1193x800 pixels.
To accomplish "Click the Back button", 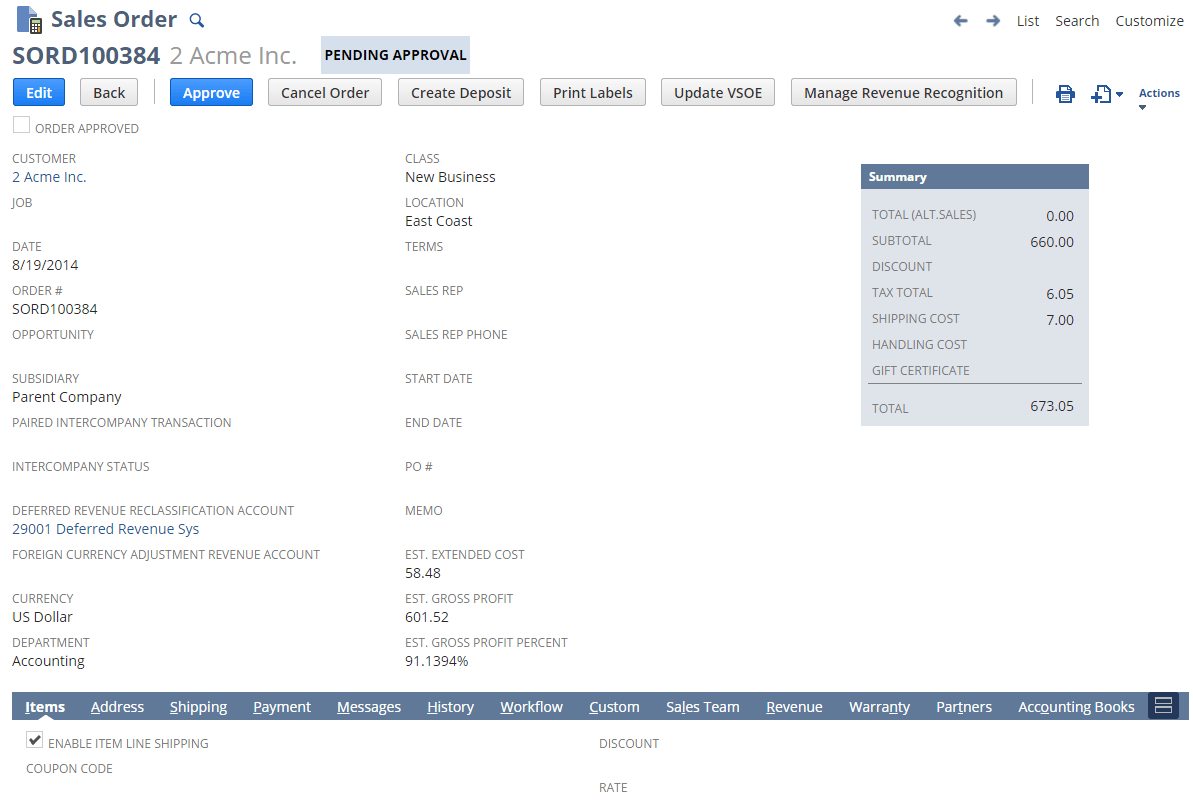I will tap(109, 92).
